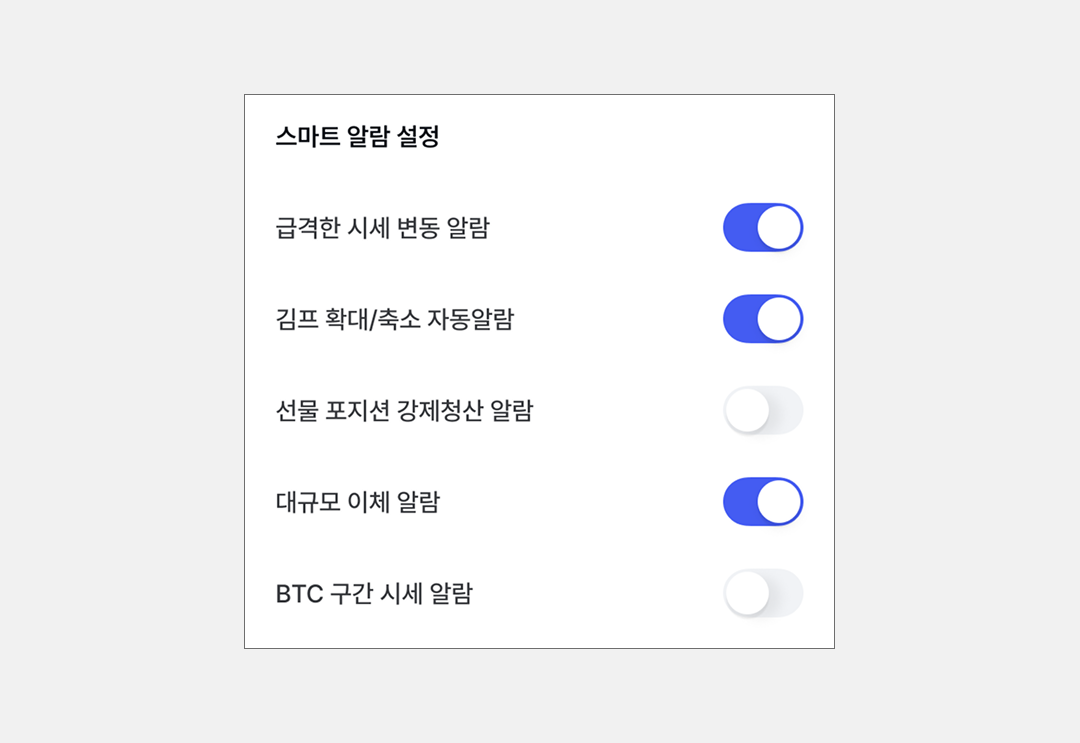Image resolution: width=1080 pixels, height=743 pixels.
Task: Click gray track of BTC 구간 시세 알람 switch
Action: [x=786, y=593]
